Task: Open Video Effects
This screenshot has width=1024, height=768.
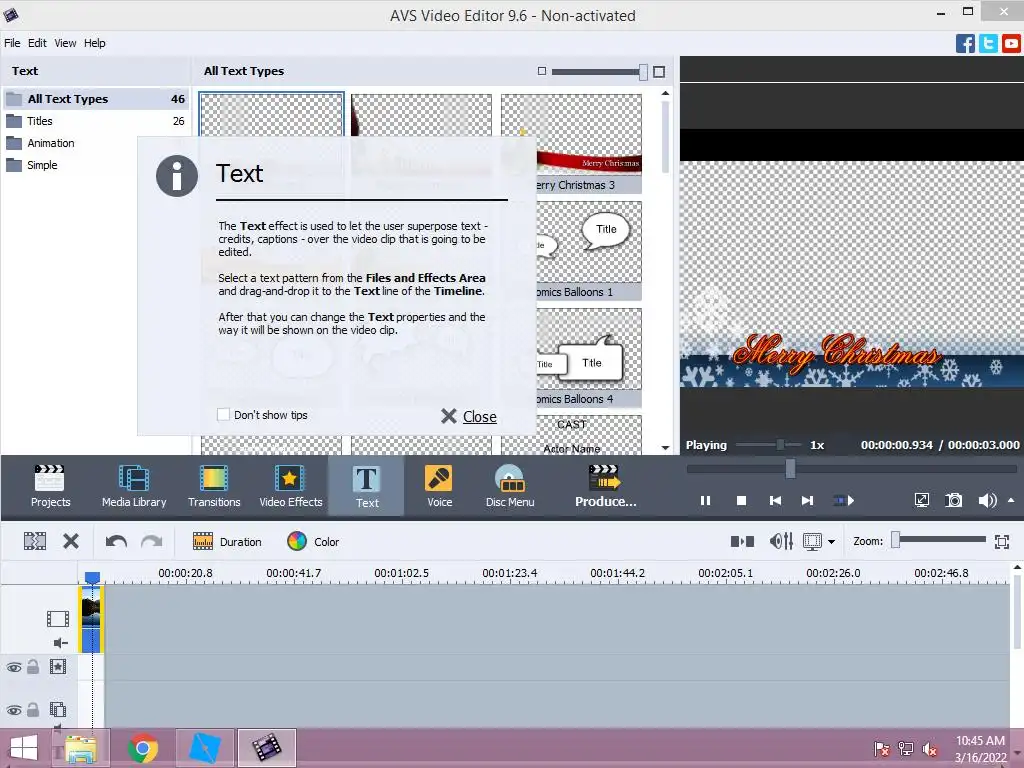Action: 291,486
